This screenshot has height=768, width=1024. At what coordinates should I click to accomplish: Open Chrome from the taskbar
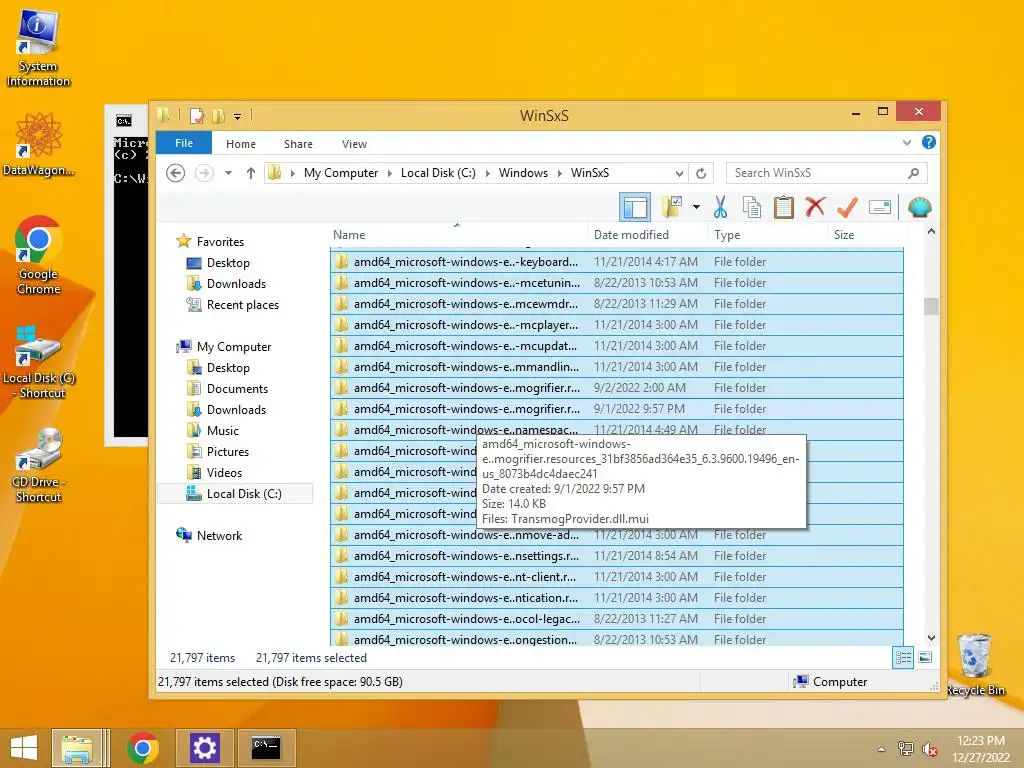[143, 748]
